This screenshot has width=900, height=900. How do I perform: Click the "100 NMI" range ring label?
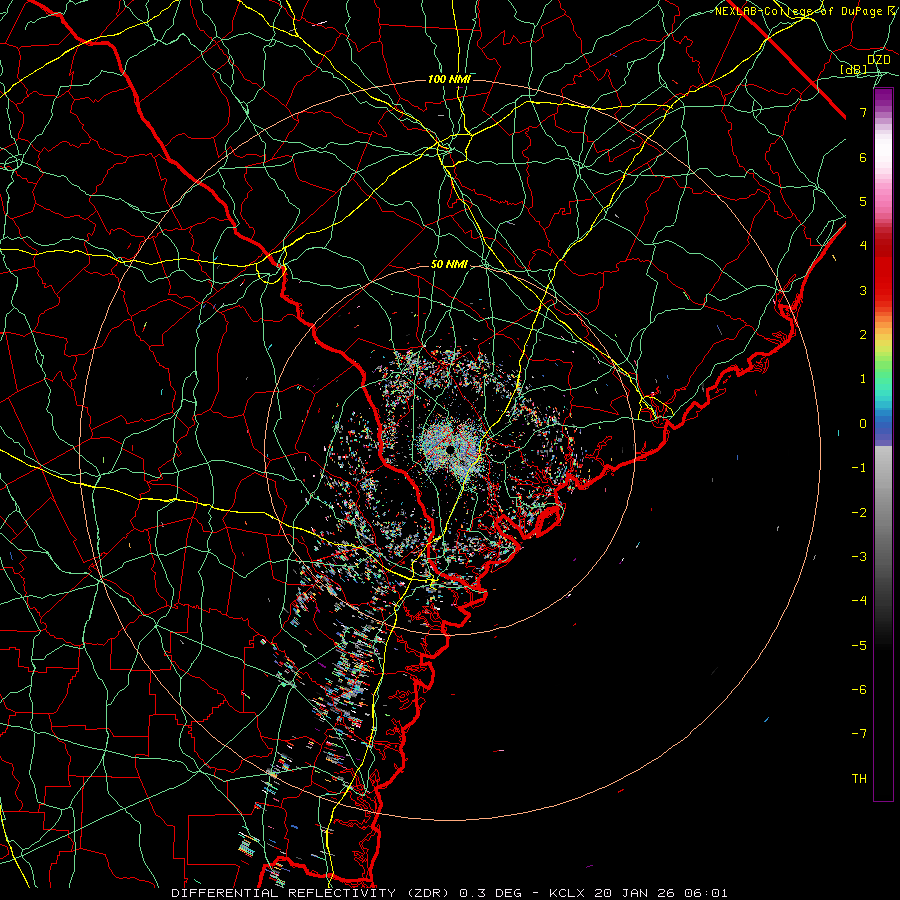[x=449, y=79]
